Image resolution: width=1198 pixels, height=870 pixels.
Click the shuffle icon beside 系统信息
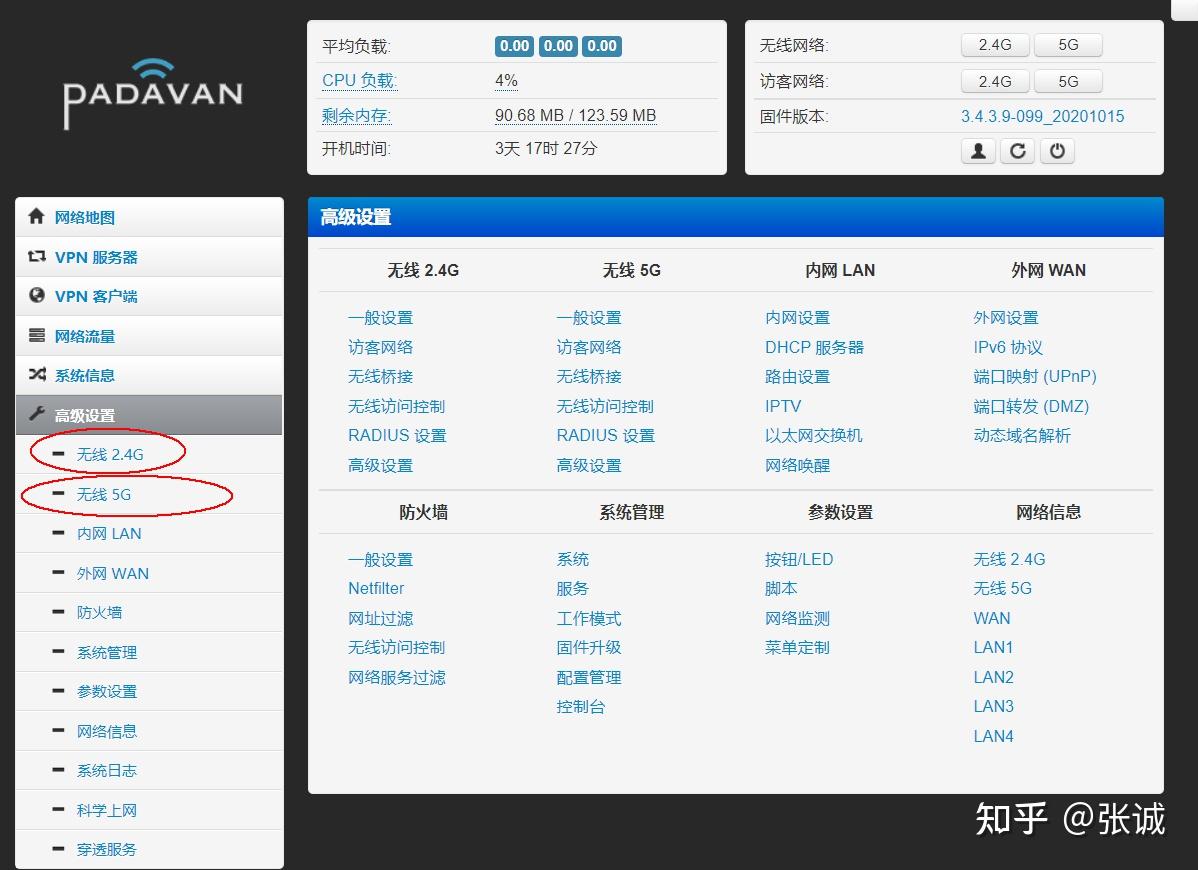click(36, 374)
